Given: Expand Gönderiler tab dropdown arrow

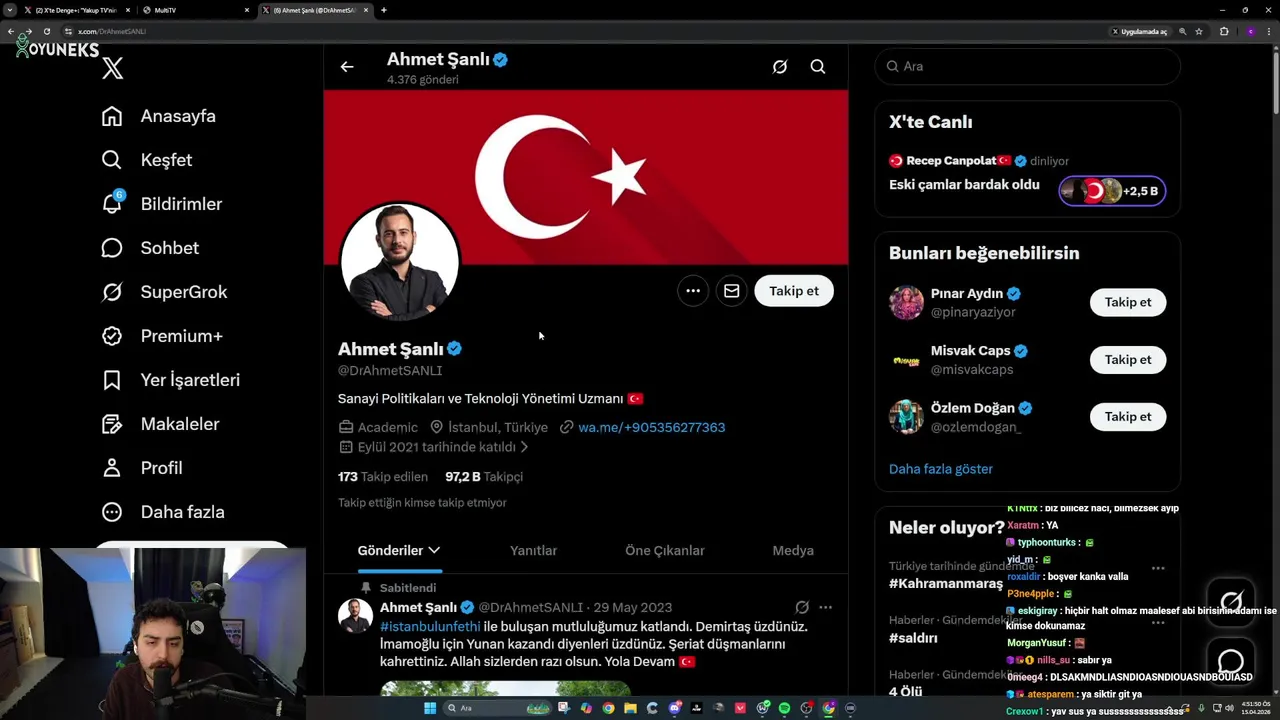Looking at the screenshot, I should [434, 550].
